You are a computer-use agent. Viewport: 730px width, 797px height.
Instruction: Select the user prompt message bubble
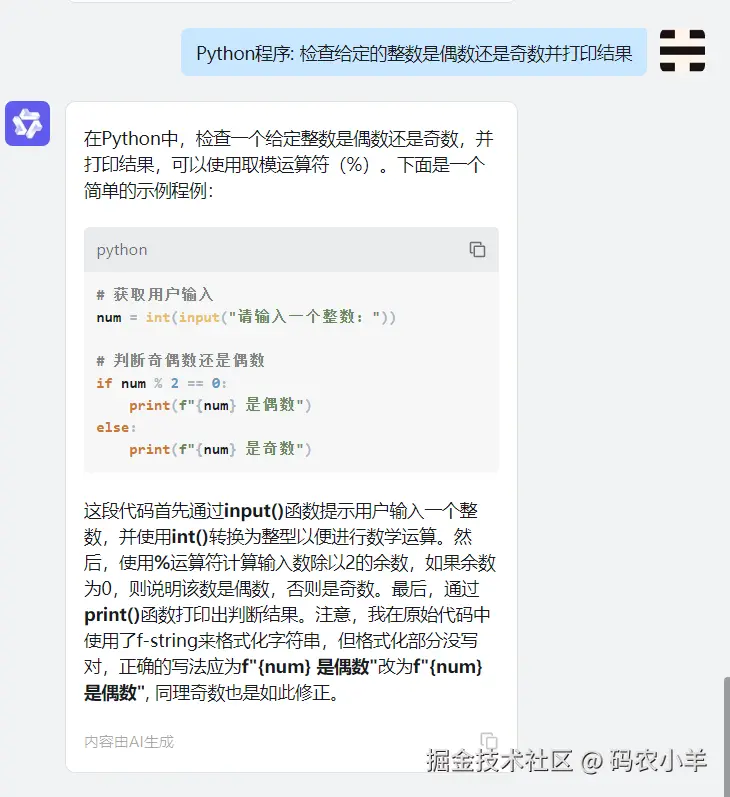coord(414,52)
